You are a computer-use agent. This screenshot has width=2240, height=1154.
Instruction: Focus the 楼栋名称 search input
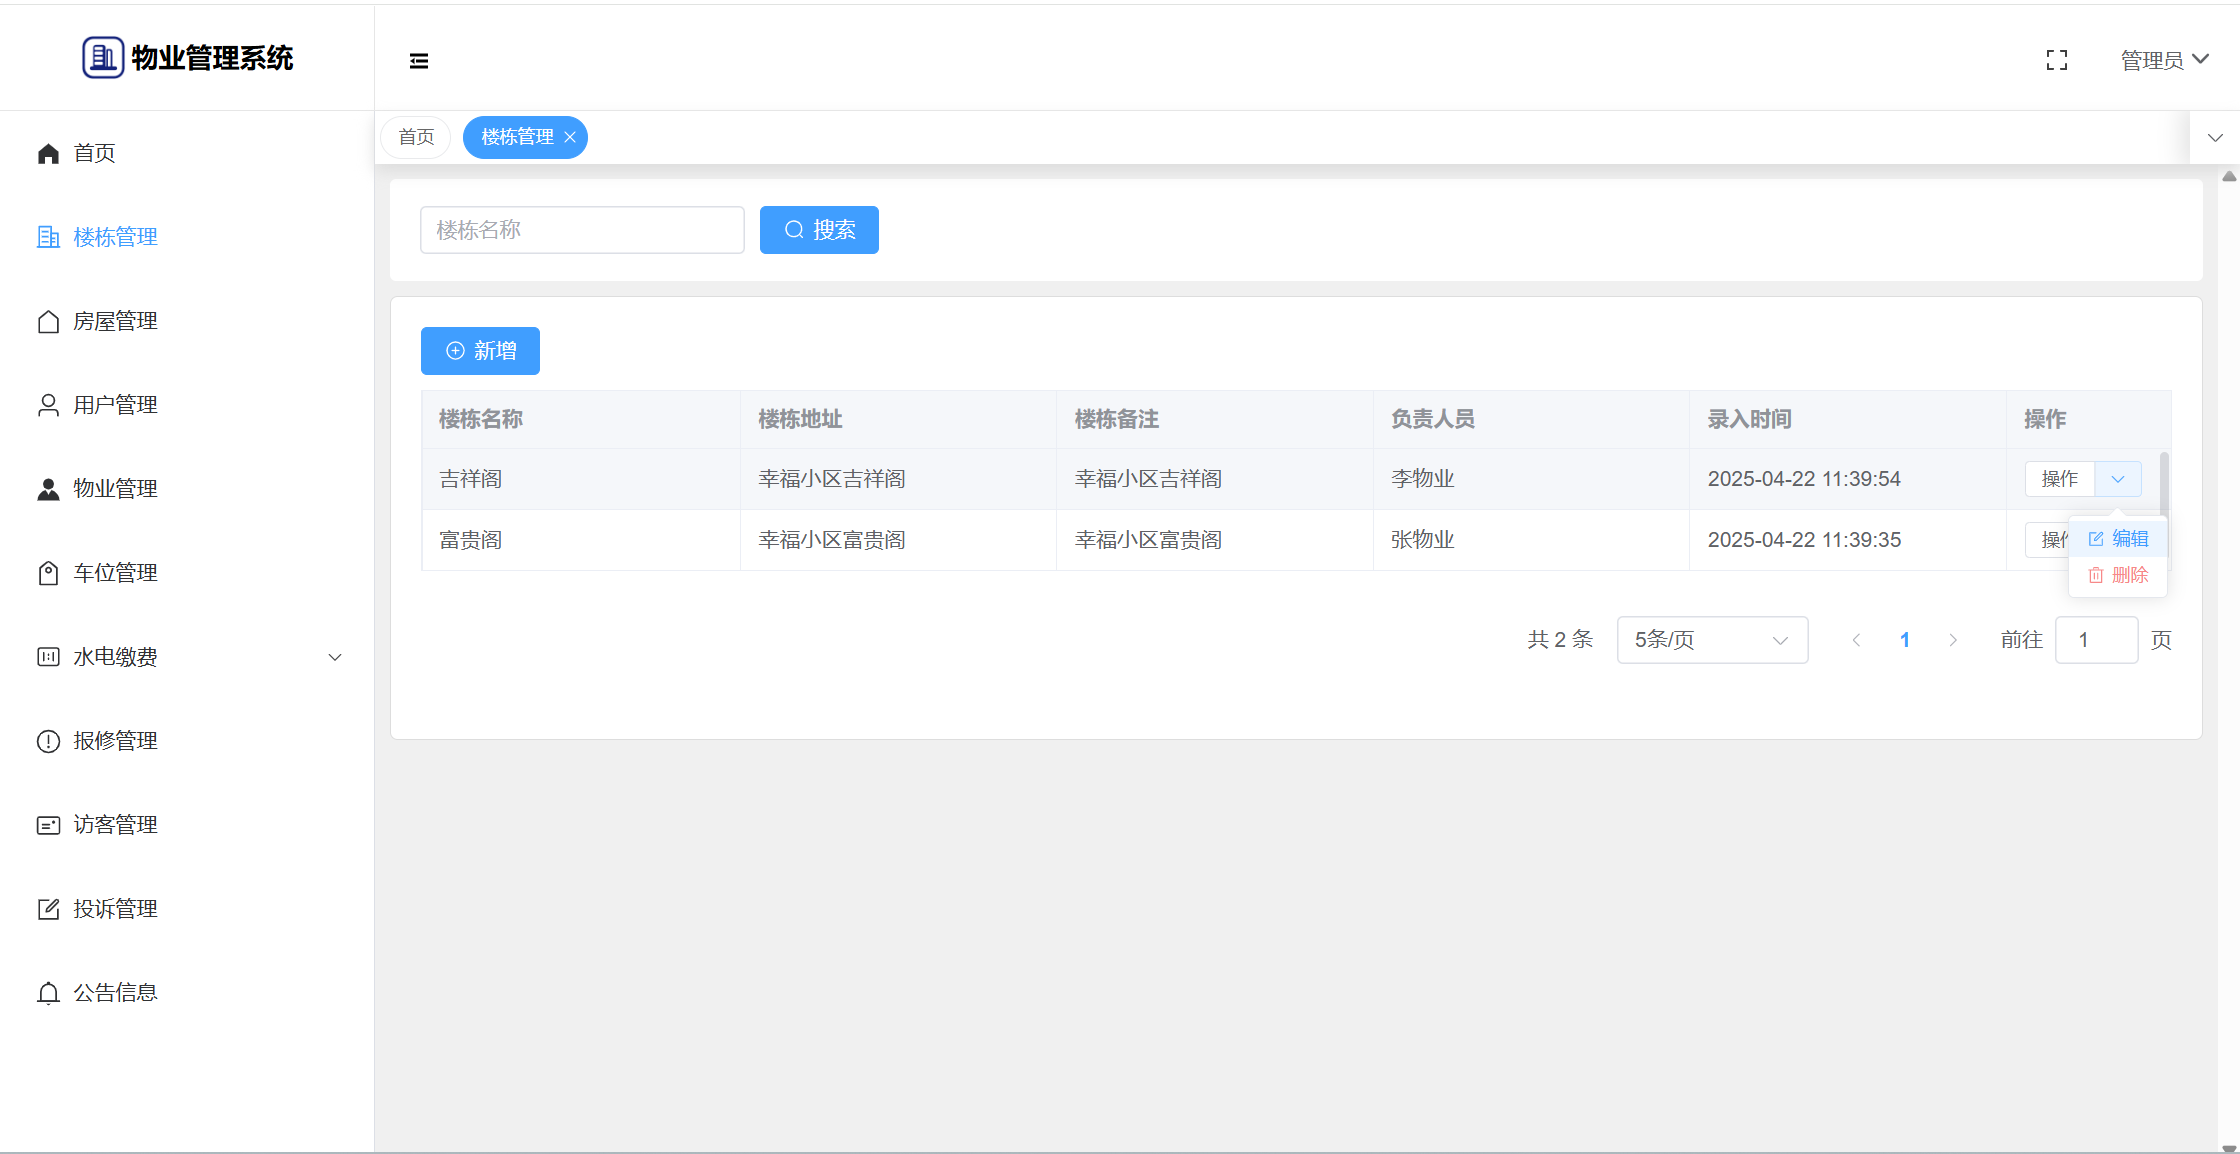tap(582, 230)
